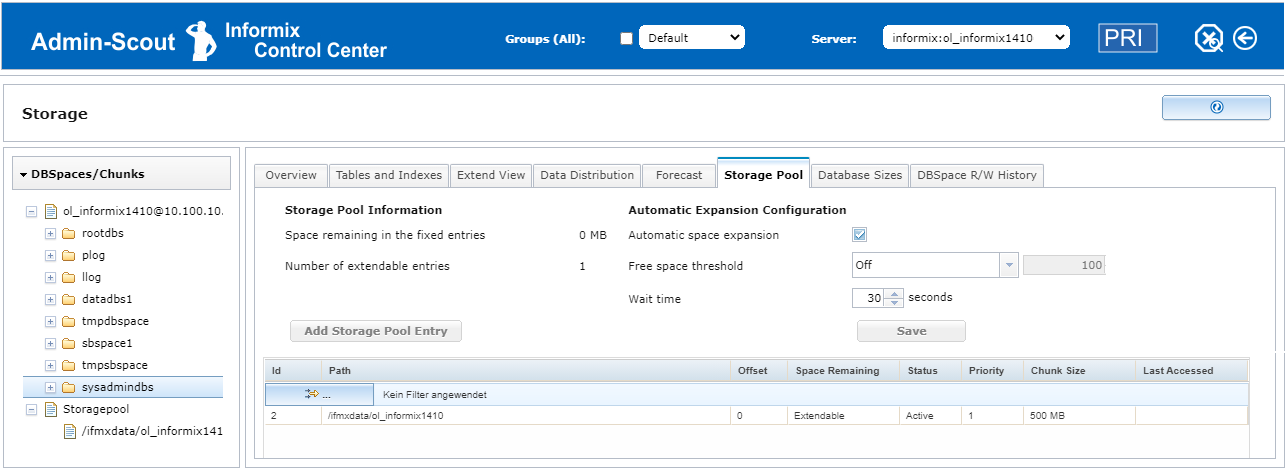1288x471 pixels.
Task: Open the Default groups dropdown
Action: (692, 38)
